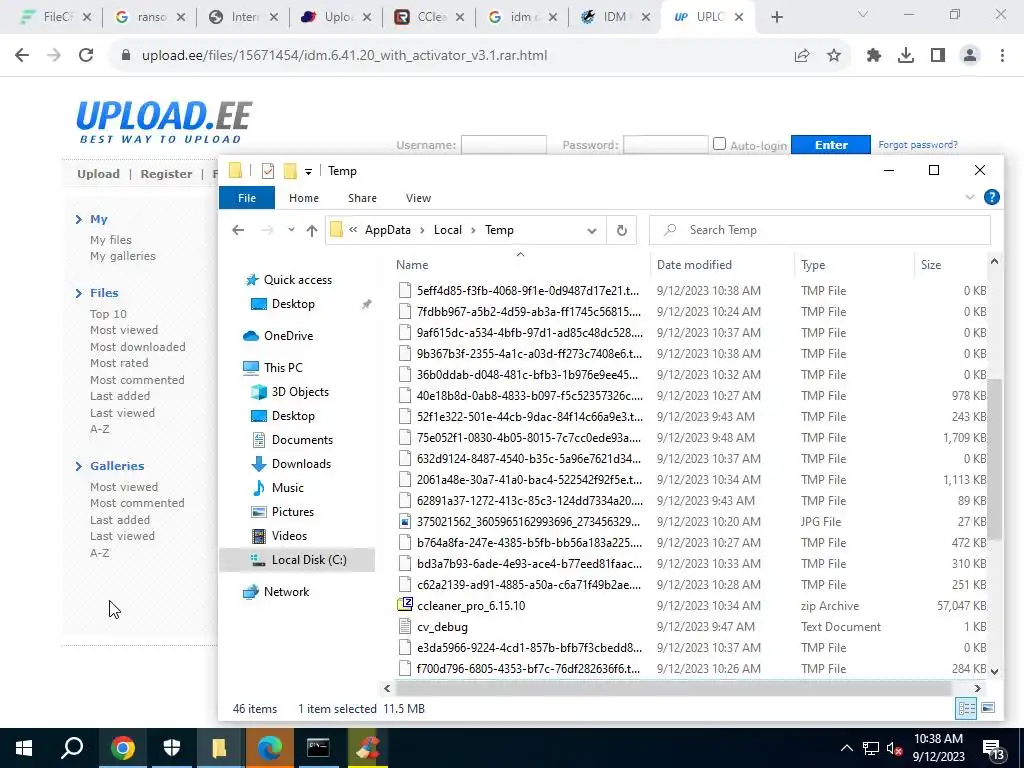Open recent locations dropdown arrow
This screenshot has height=768, width=1024.
[x=291, y=230]
